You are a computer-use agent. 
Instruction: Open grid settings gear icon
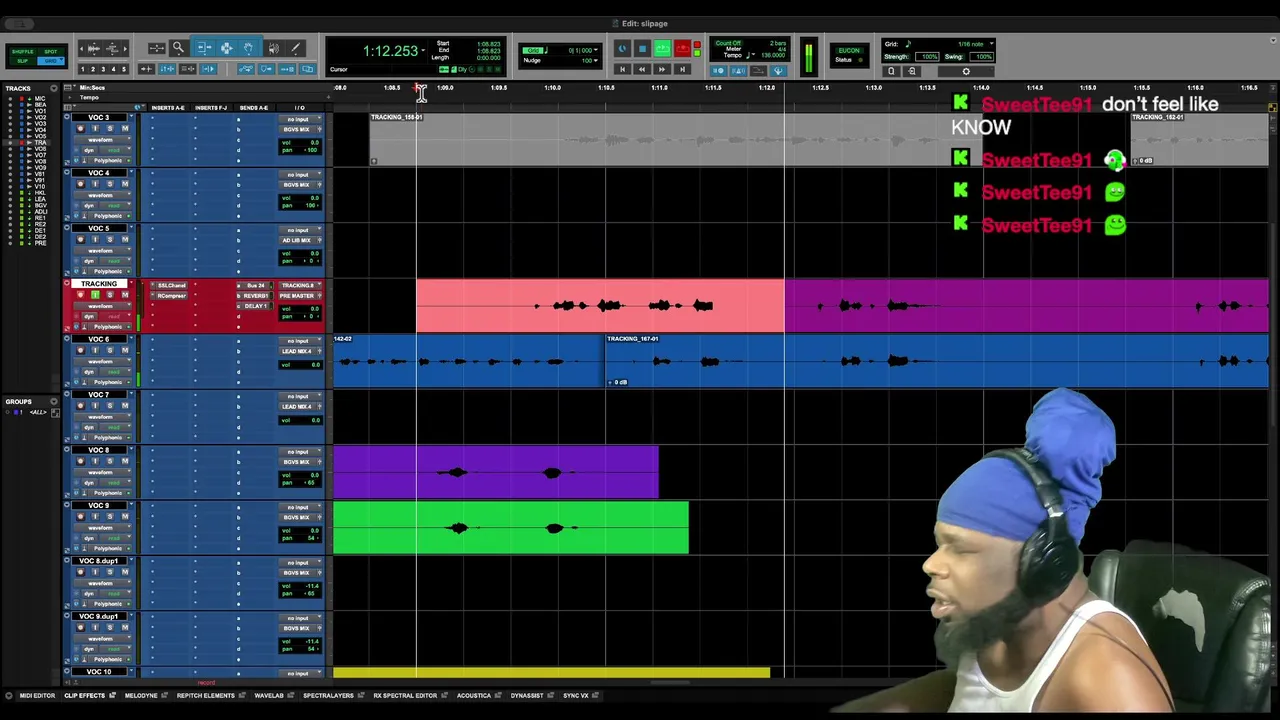[966, 71]
